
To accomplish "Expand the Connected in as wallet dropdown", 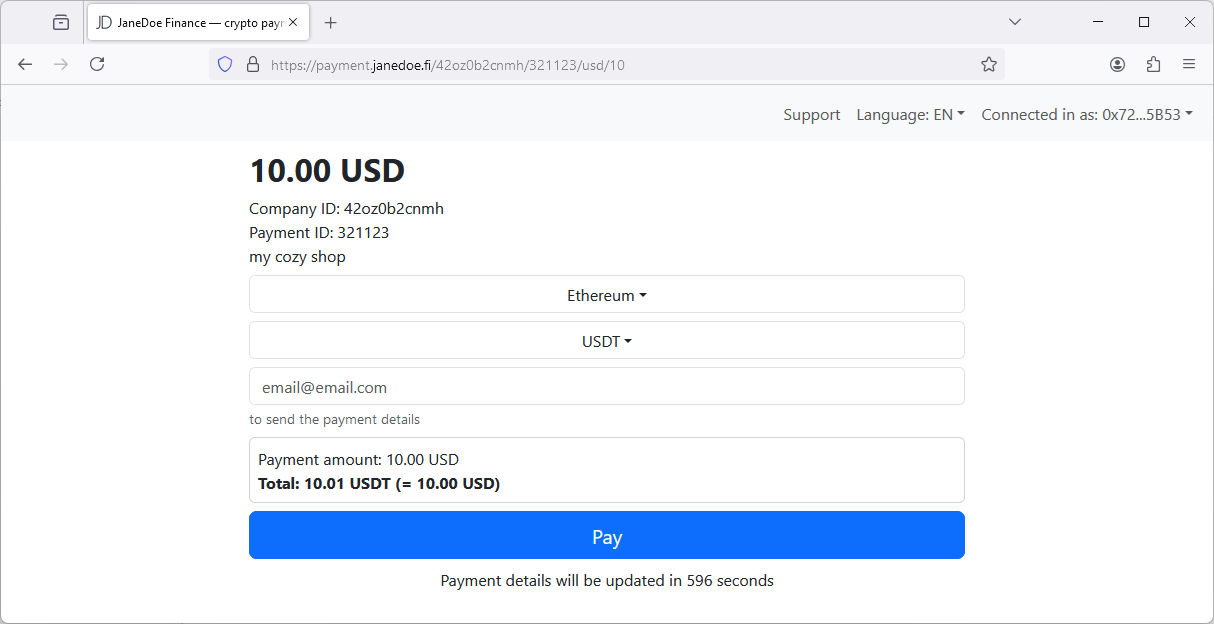I will coord(1087,115).
